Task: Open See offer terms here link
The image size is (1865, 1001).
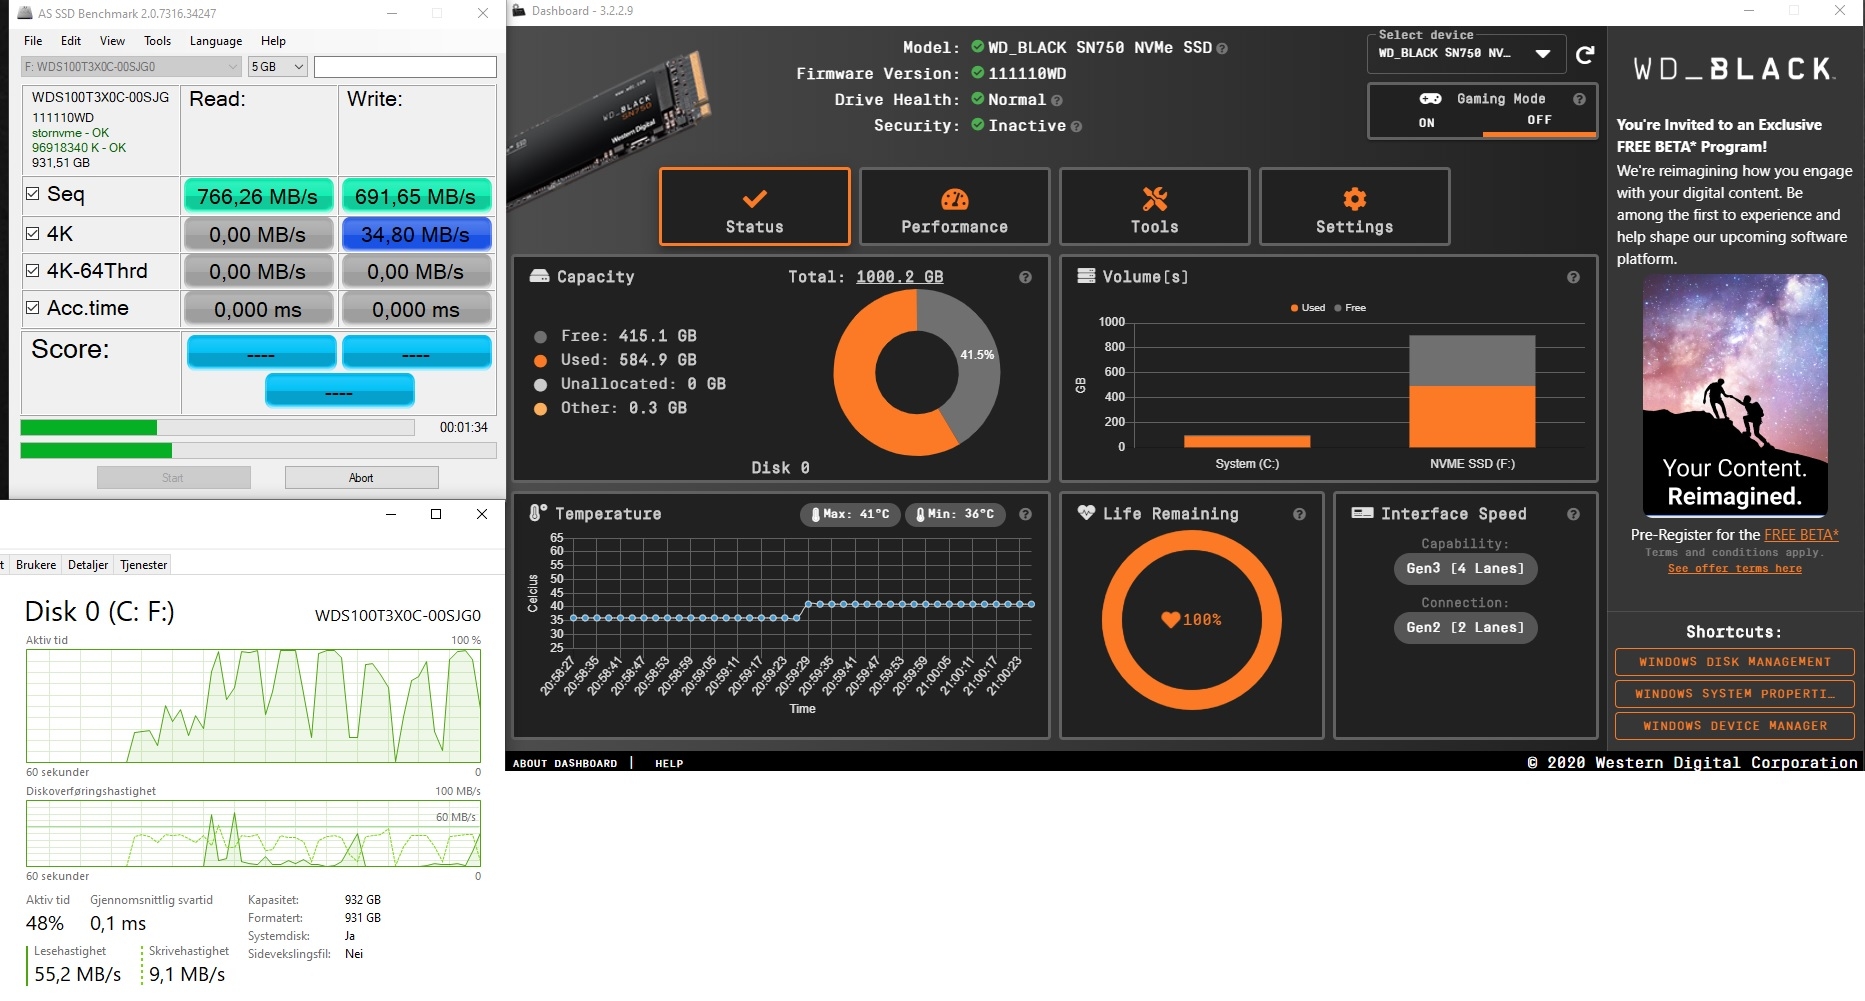Action: 1734,569
